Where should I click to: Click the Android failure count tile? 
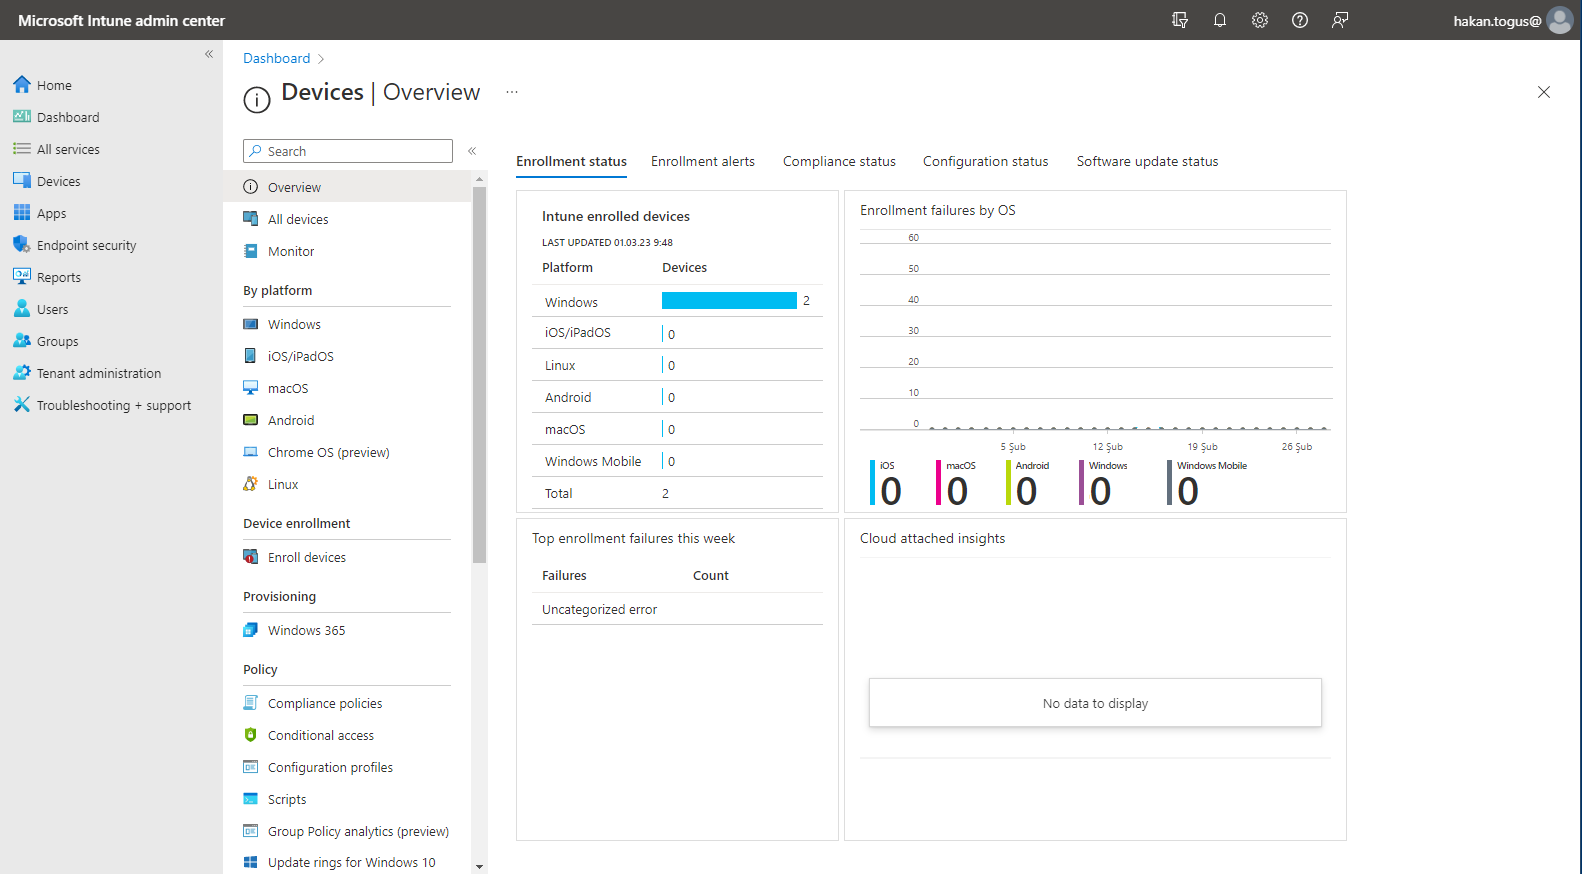tap(1028, 483)
